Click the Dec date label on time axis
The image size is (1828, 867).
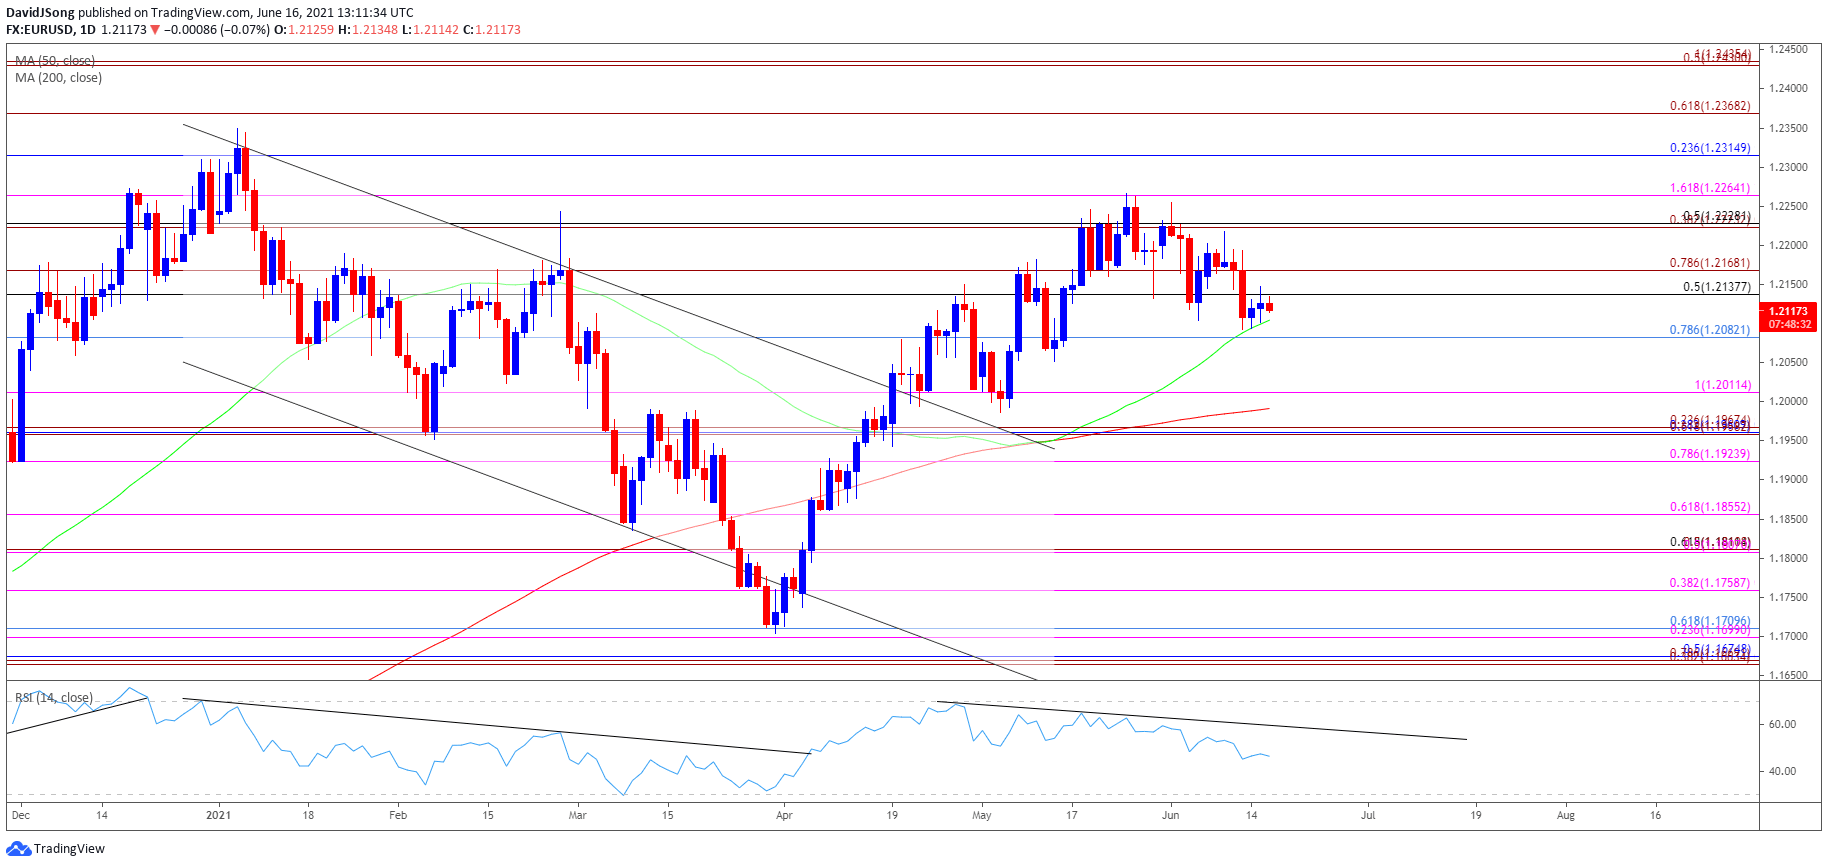pyautogui.click(x=21, y=815)
